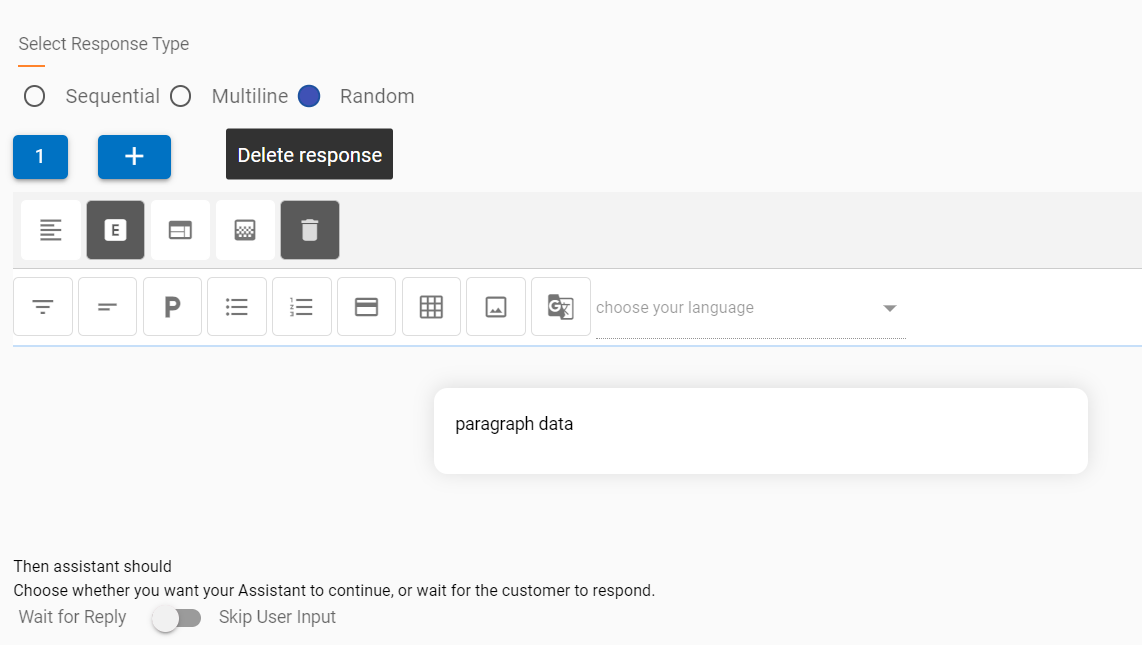The width and height of the screenshot is (1142, 645).
Task: Click the Delete response button
Action: pos(309,154)
